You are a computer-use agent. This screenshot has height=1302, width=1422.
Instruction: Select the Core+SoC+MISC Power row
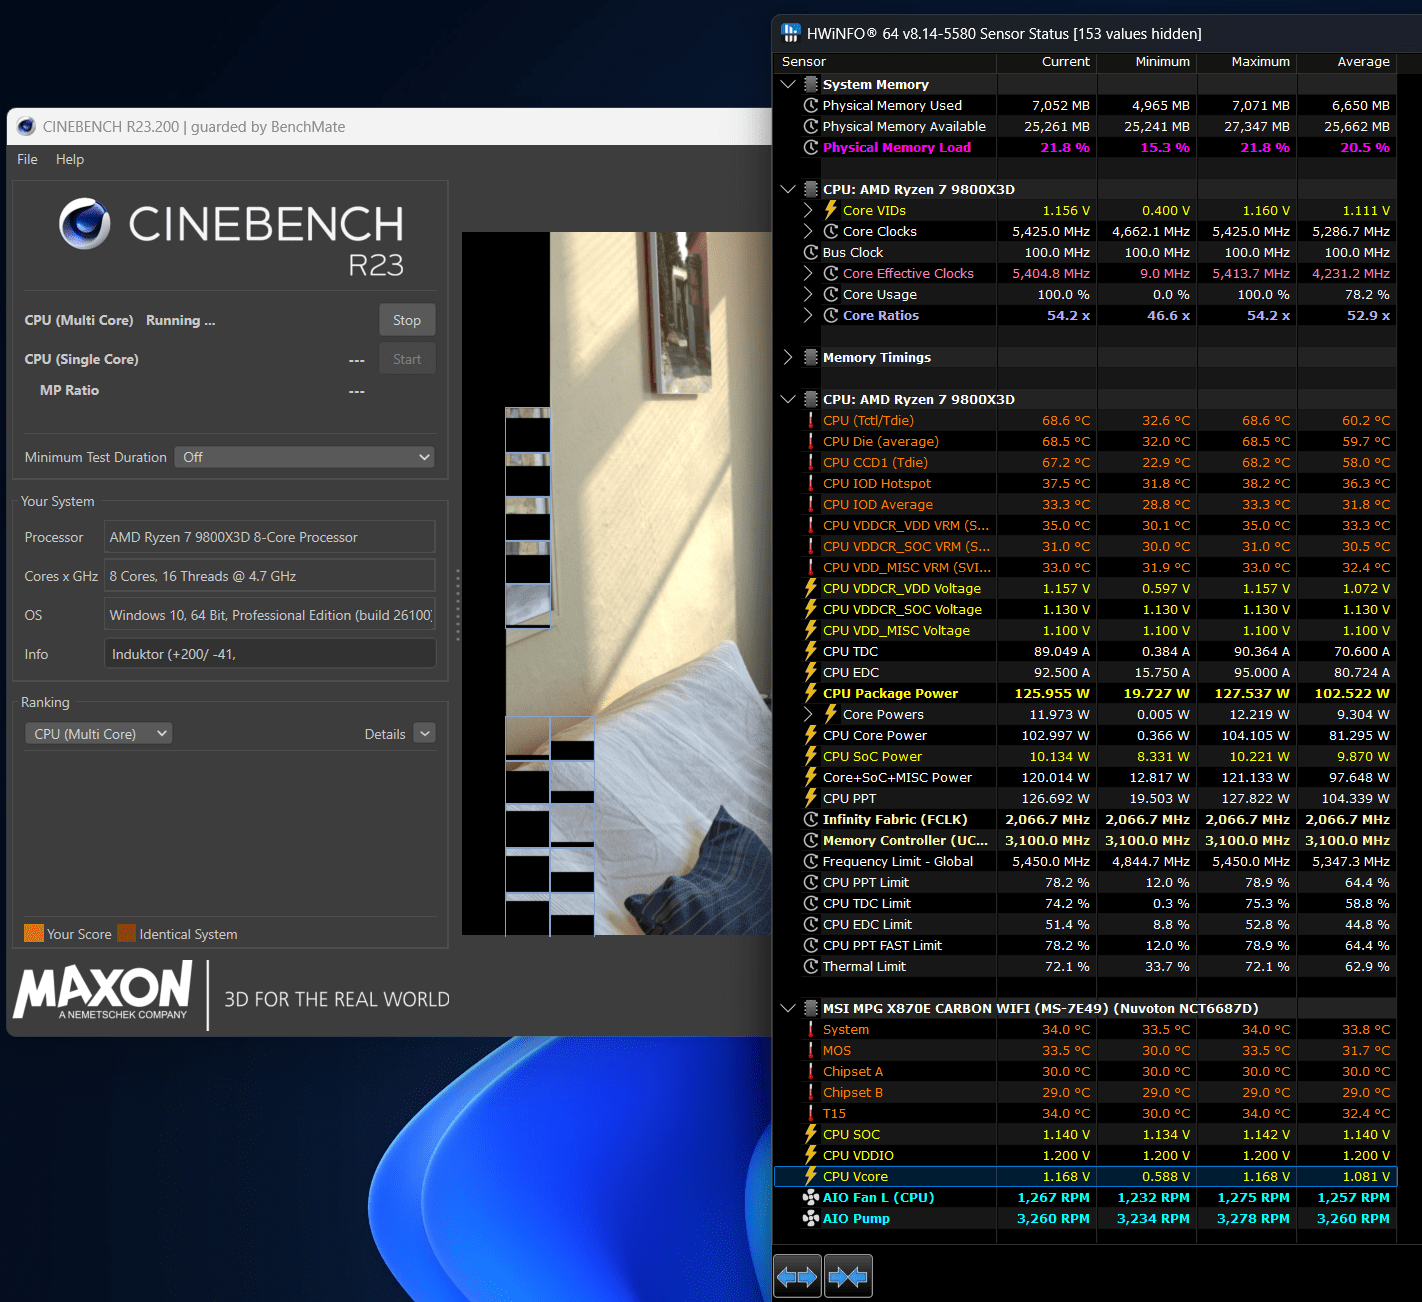1085,777
